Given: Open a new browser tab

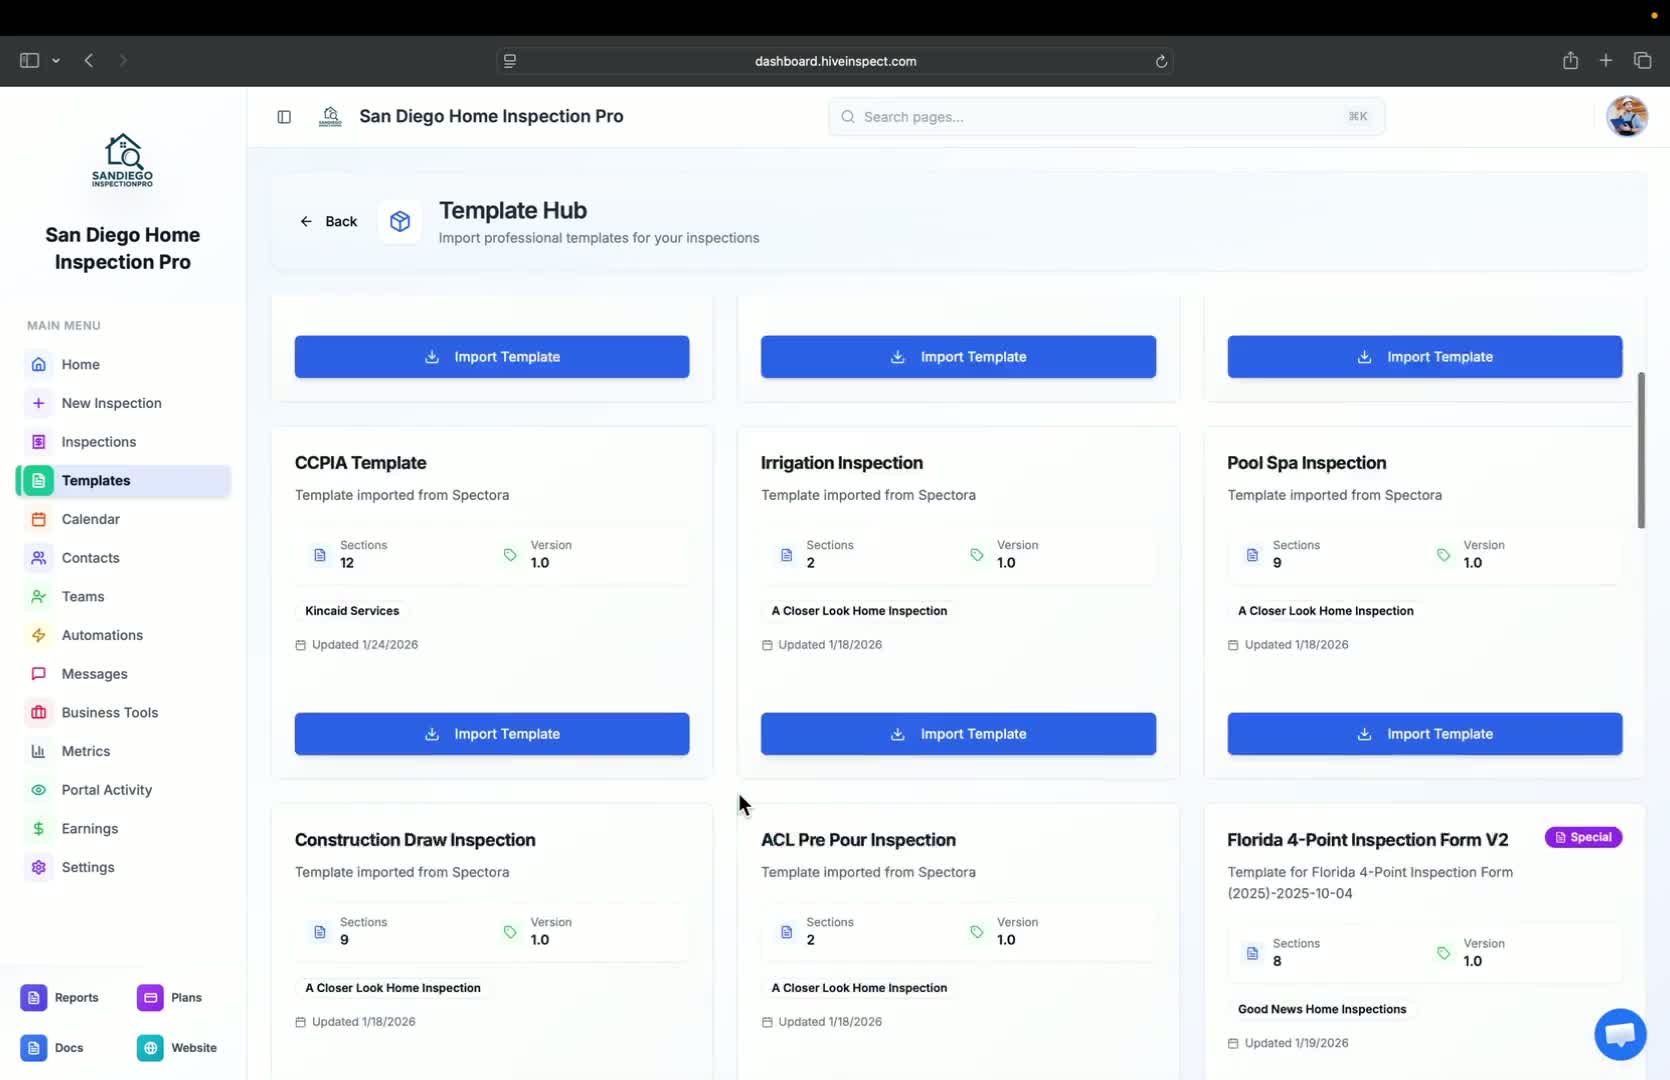Looking at the screenshot, I should click(1606, 61).
